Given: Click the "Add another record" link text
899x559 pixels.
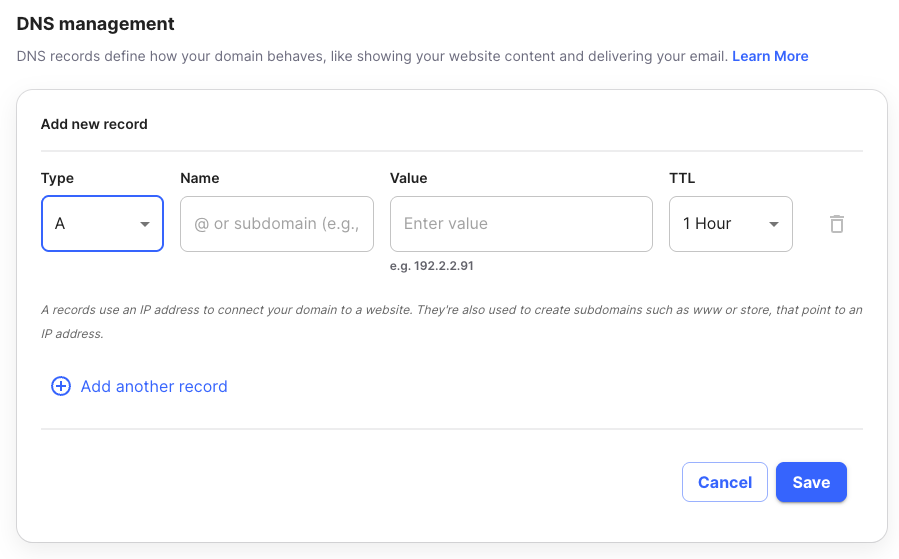Looking at the screenshot, I should [154, 387].
